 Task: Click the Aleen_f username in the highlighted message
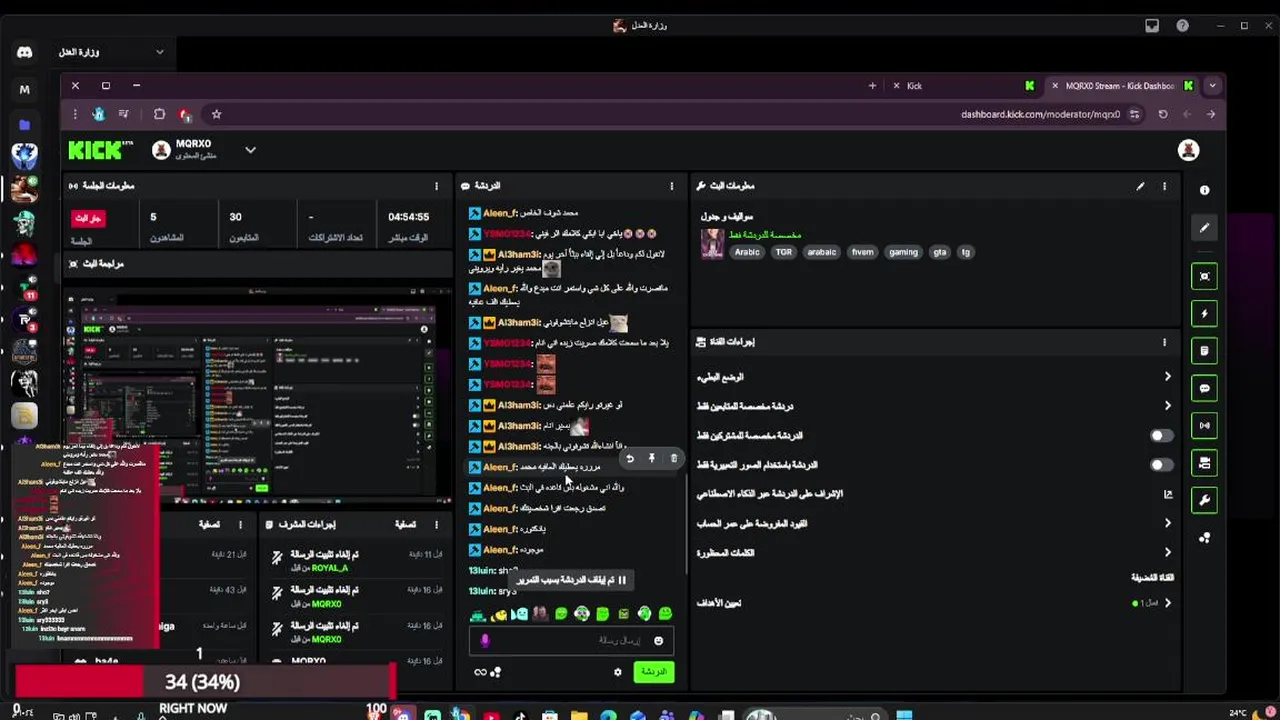499,467
